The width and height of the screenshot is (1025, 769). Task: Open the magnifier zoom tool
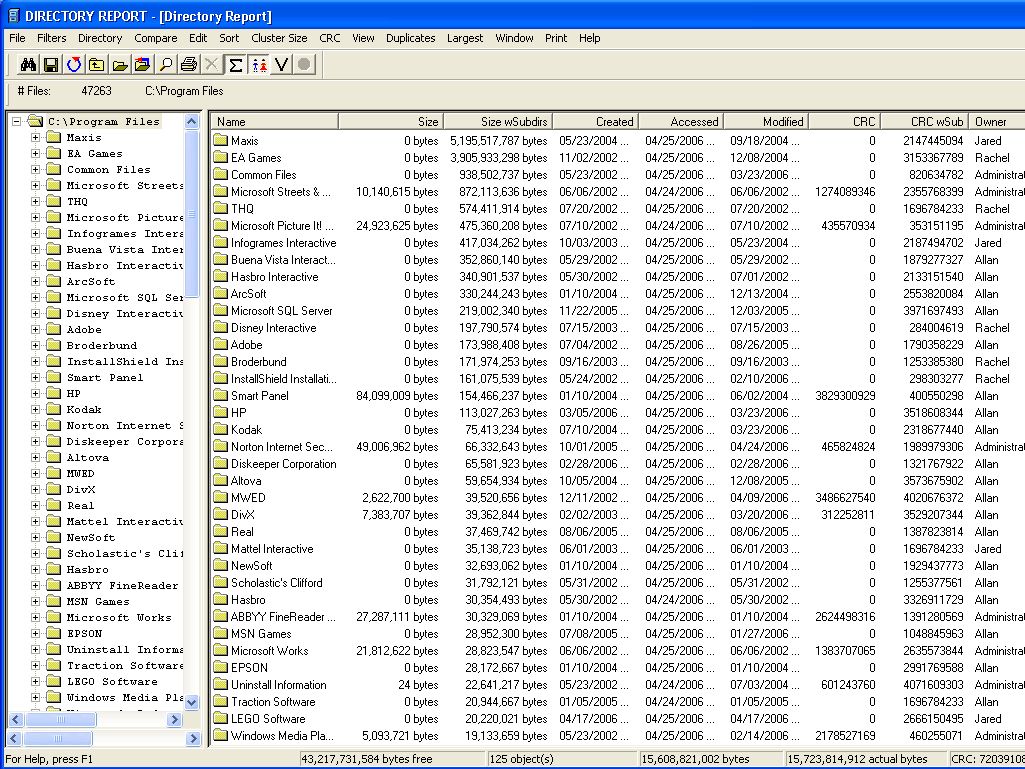[166, 65]
